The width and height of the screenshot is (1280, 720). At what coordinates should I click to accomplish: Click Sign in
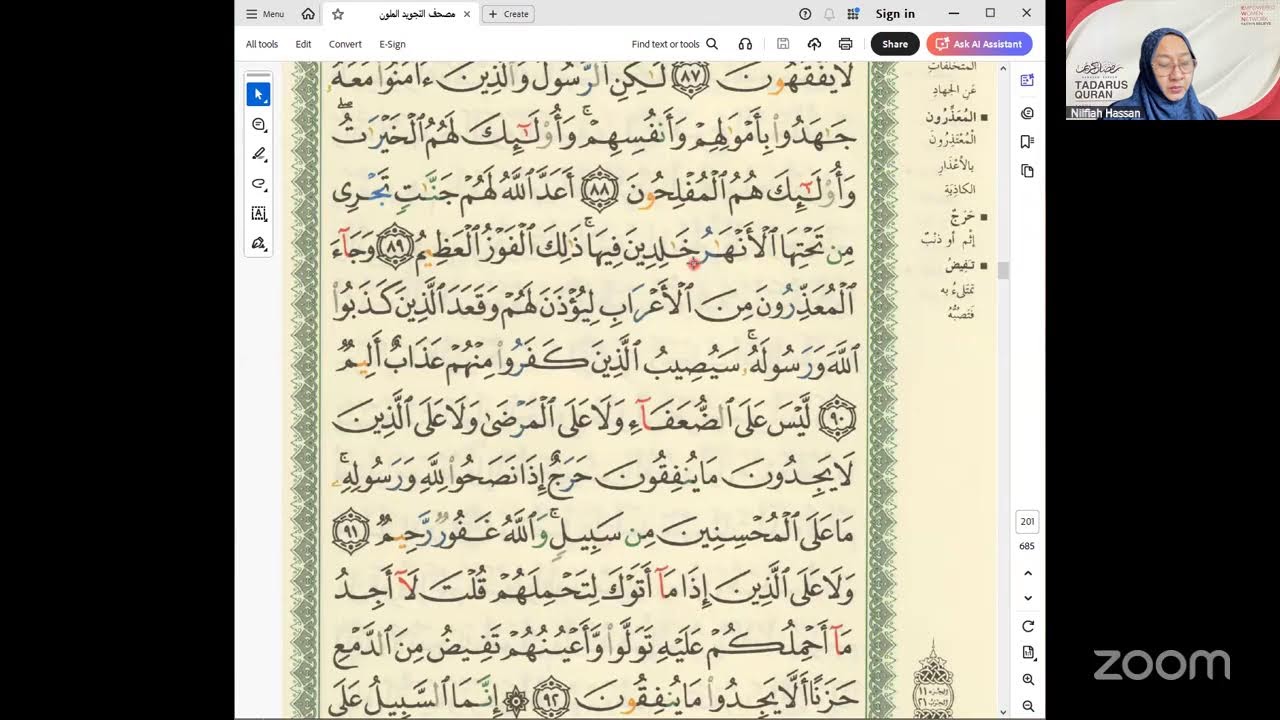895,14
